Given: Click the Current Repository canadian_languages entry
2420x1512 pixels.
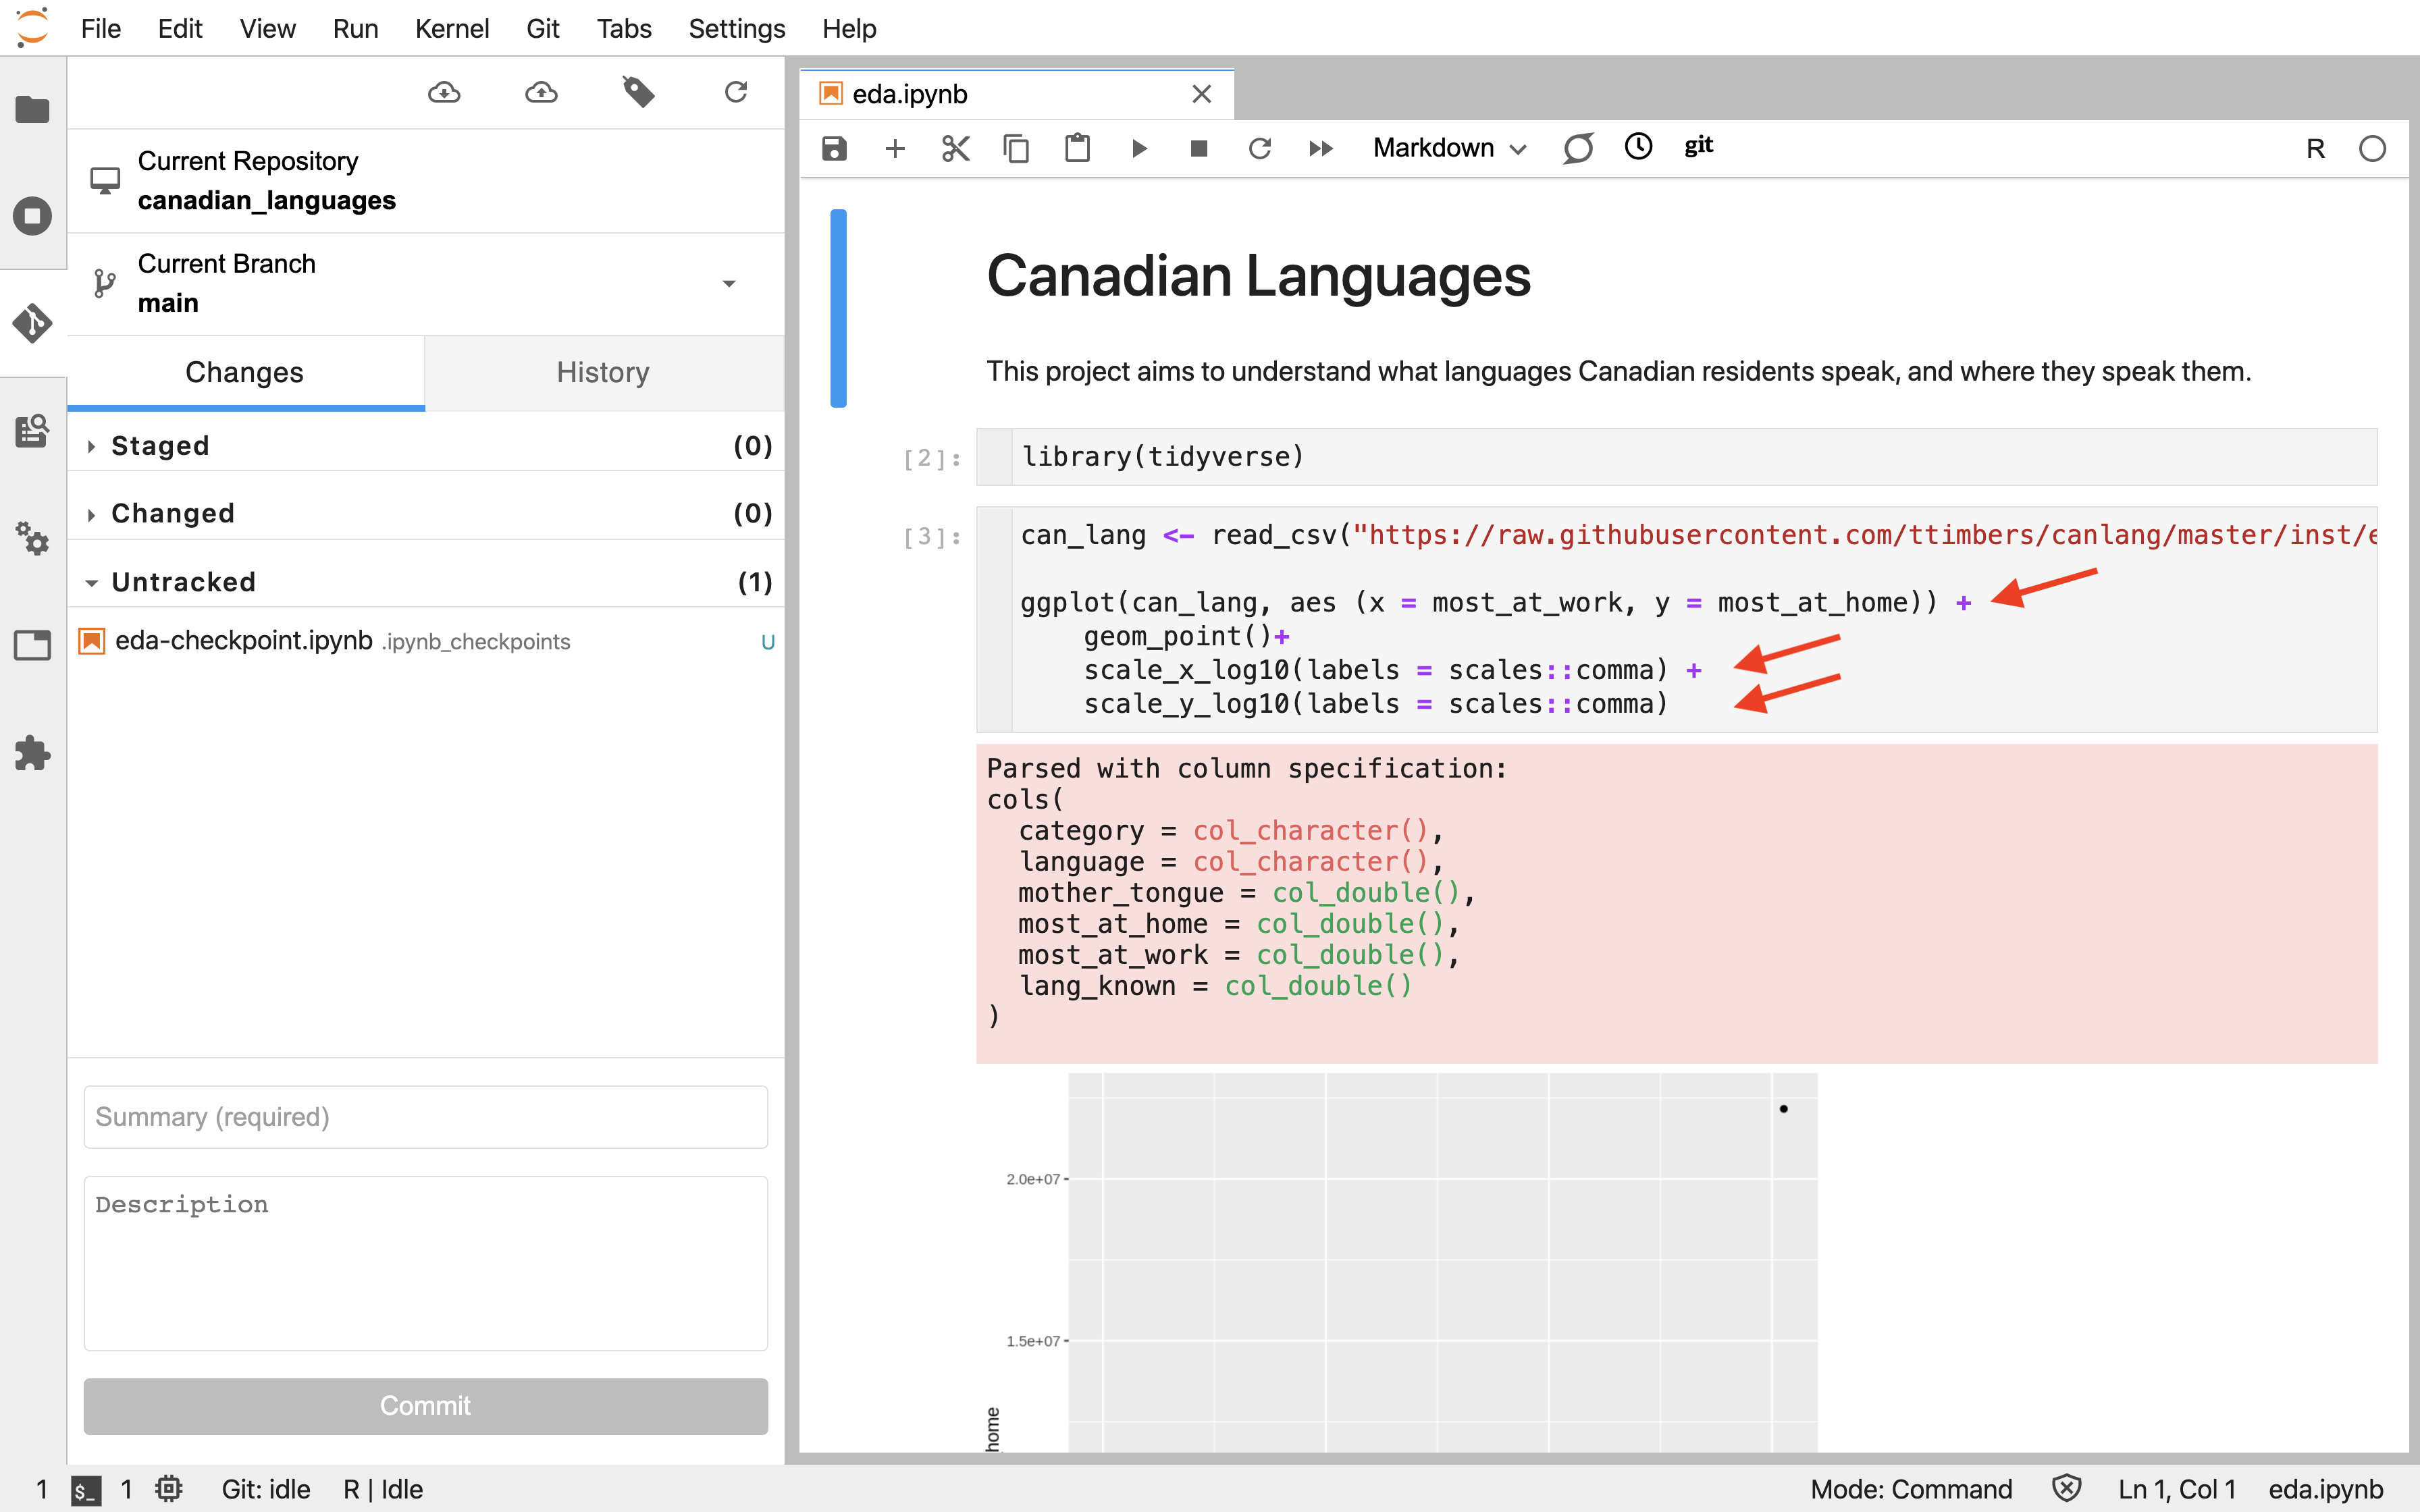Looking at the screenshot, I should pyautogui.click(x=426, y=181).
